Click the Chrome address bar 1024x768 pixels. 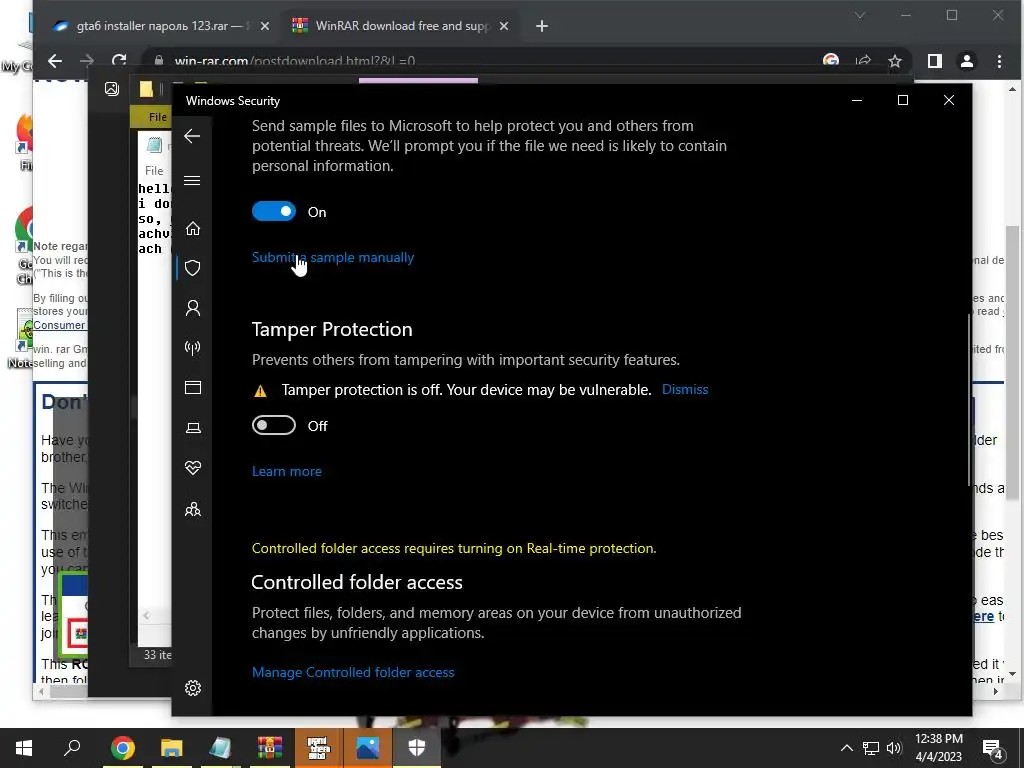coord(483,61)
